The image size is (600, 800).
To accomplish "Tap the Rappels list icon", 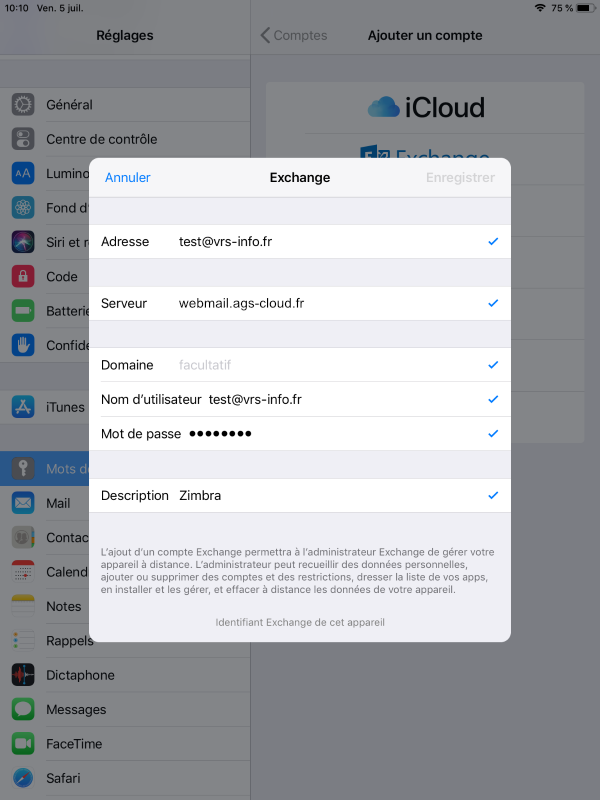I will [x=23, y=640].
